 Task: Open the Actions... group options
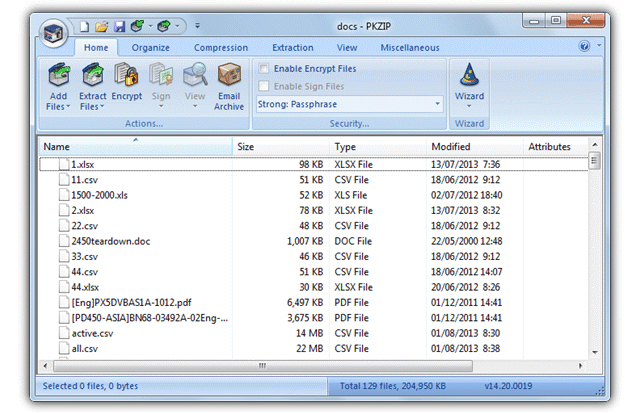pos(144,123)
